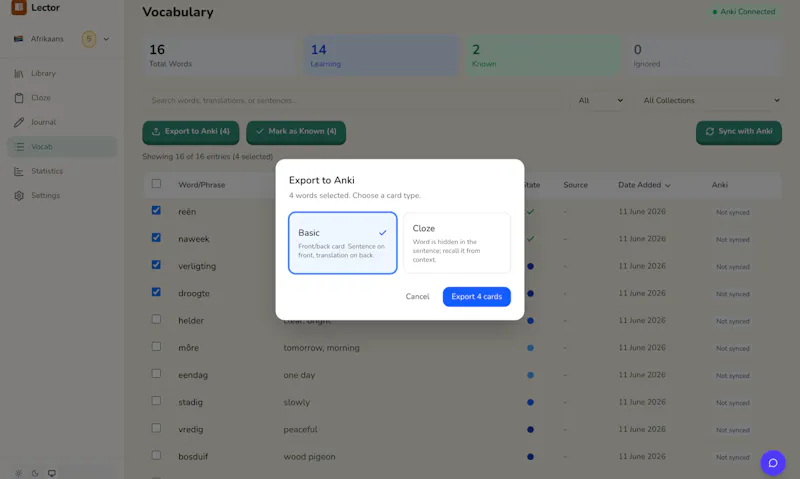This screenshot has height=479, width=800.
Task: Click the state dot in môre row
Action: (531, 348)
